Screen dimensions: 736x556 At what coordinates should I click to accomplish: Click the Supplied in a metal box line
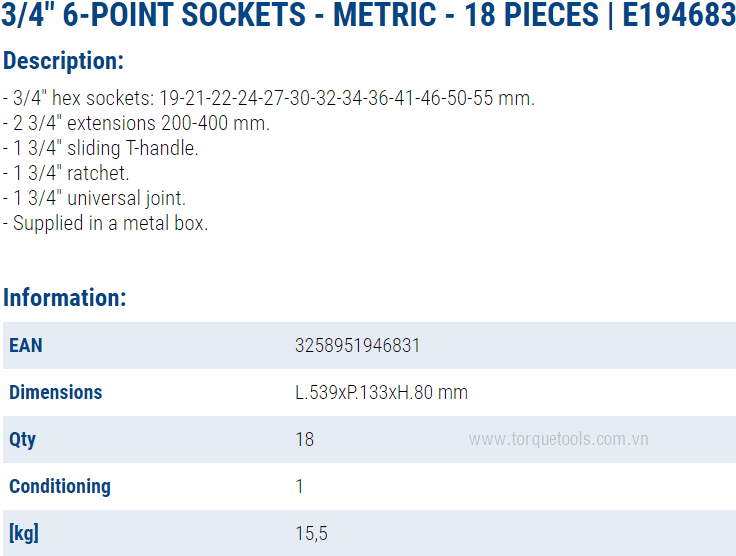[x=105, y=223]
